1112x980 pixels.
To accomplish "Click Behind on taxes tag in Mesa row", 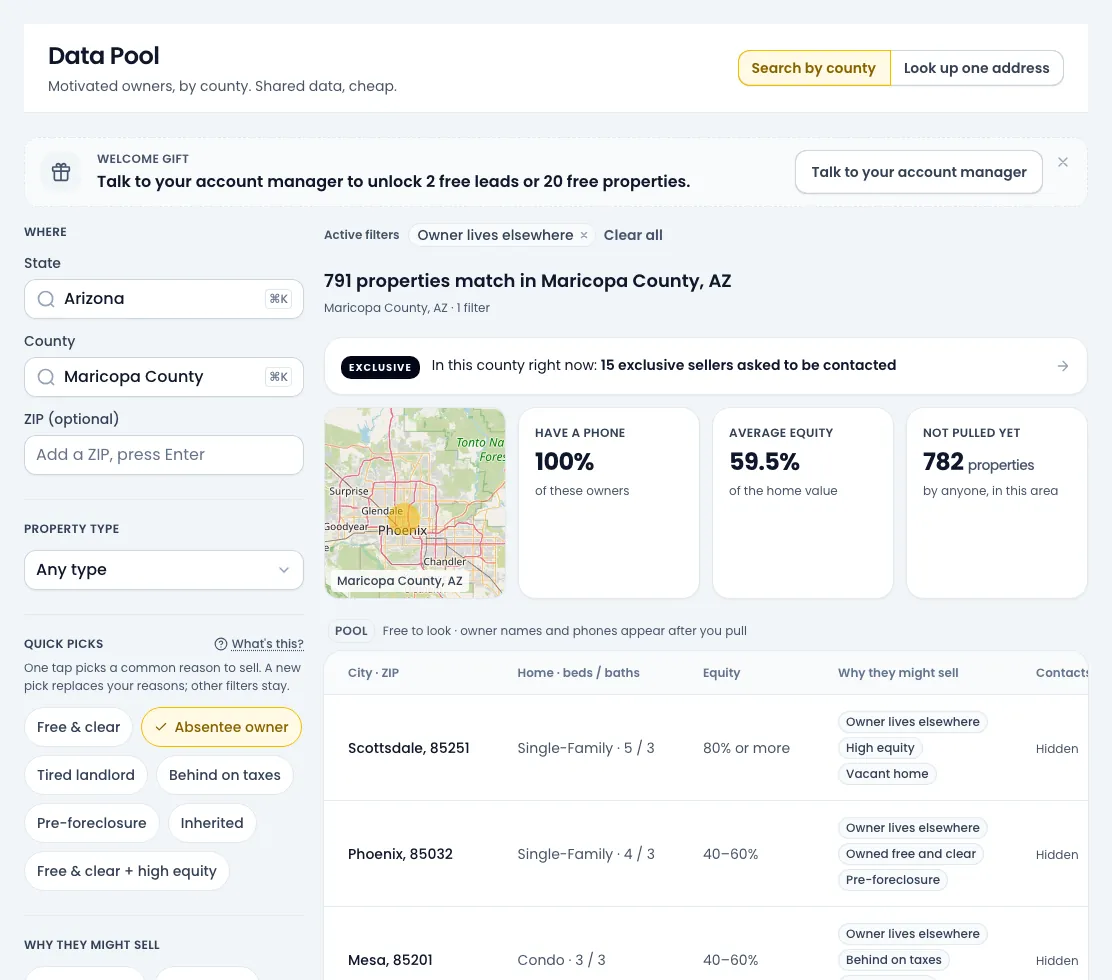I will click(894, 960).
